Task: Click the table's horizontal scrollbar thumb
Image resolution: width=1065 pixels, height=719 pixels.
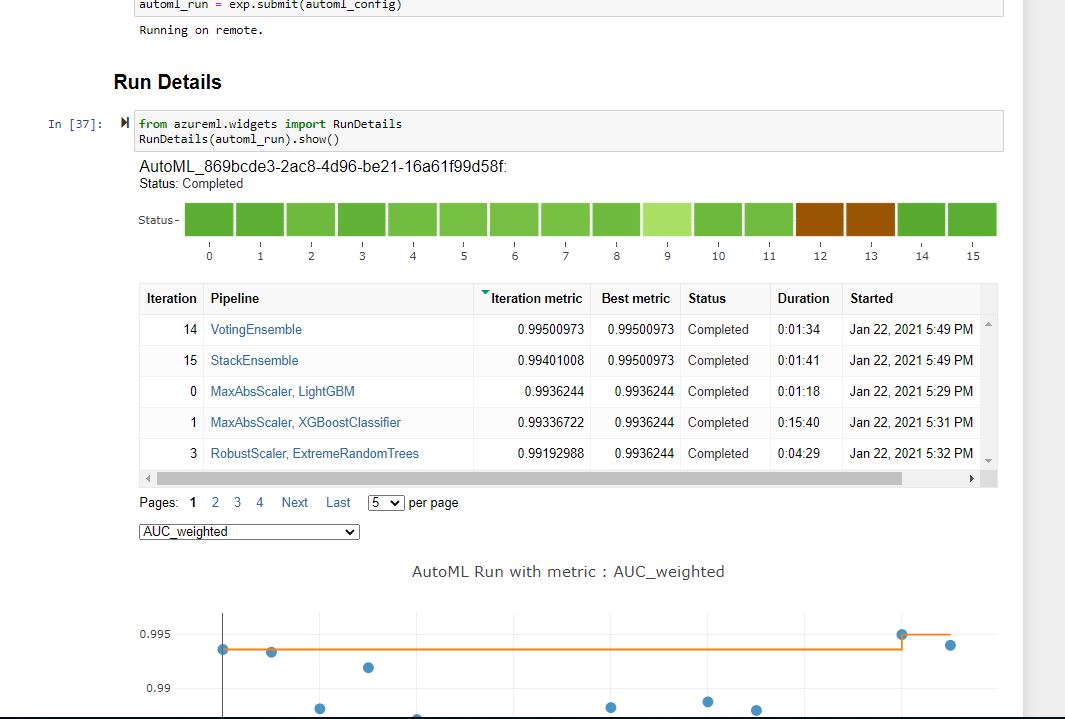Action: [x=529, y=479]
